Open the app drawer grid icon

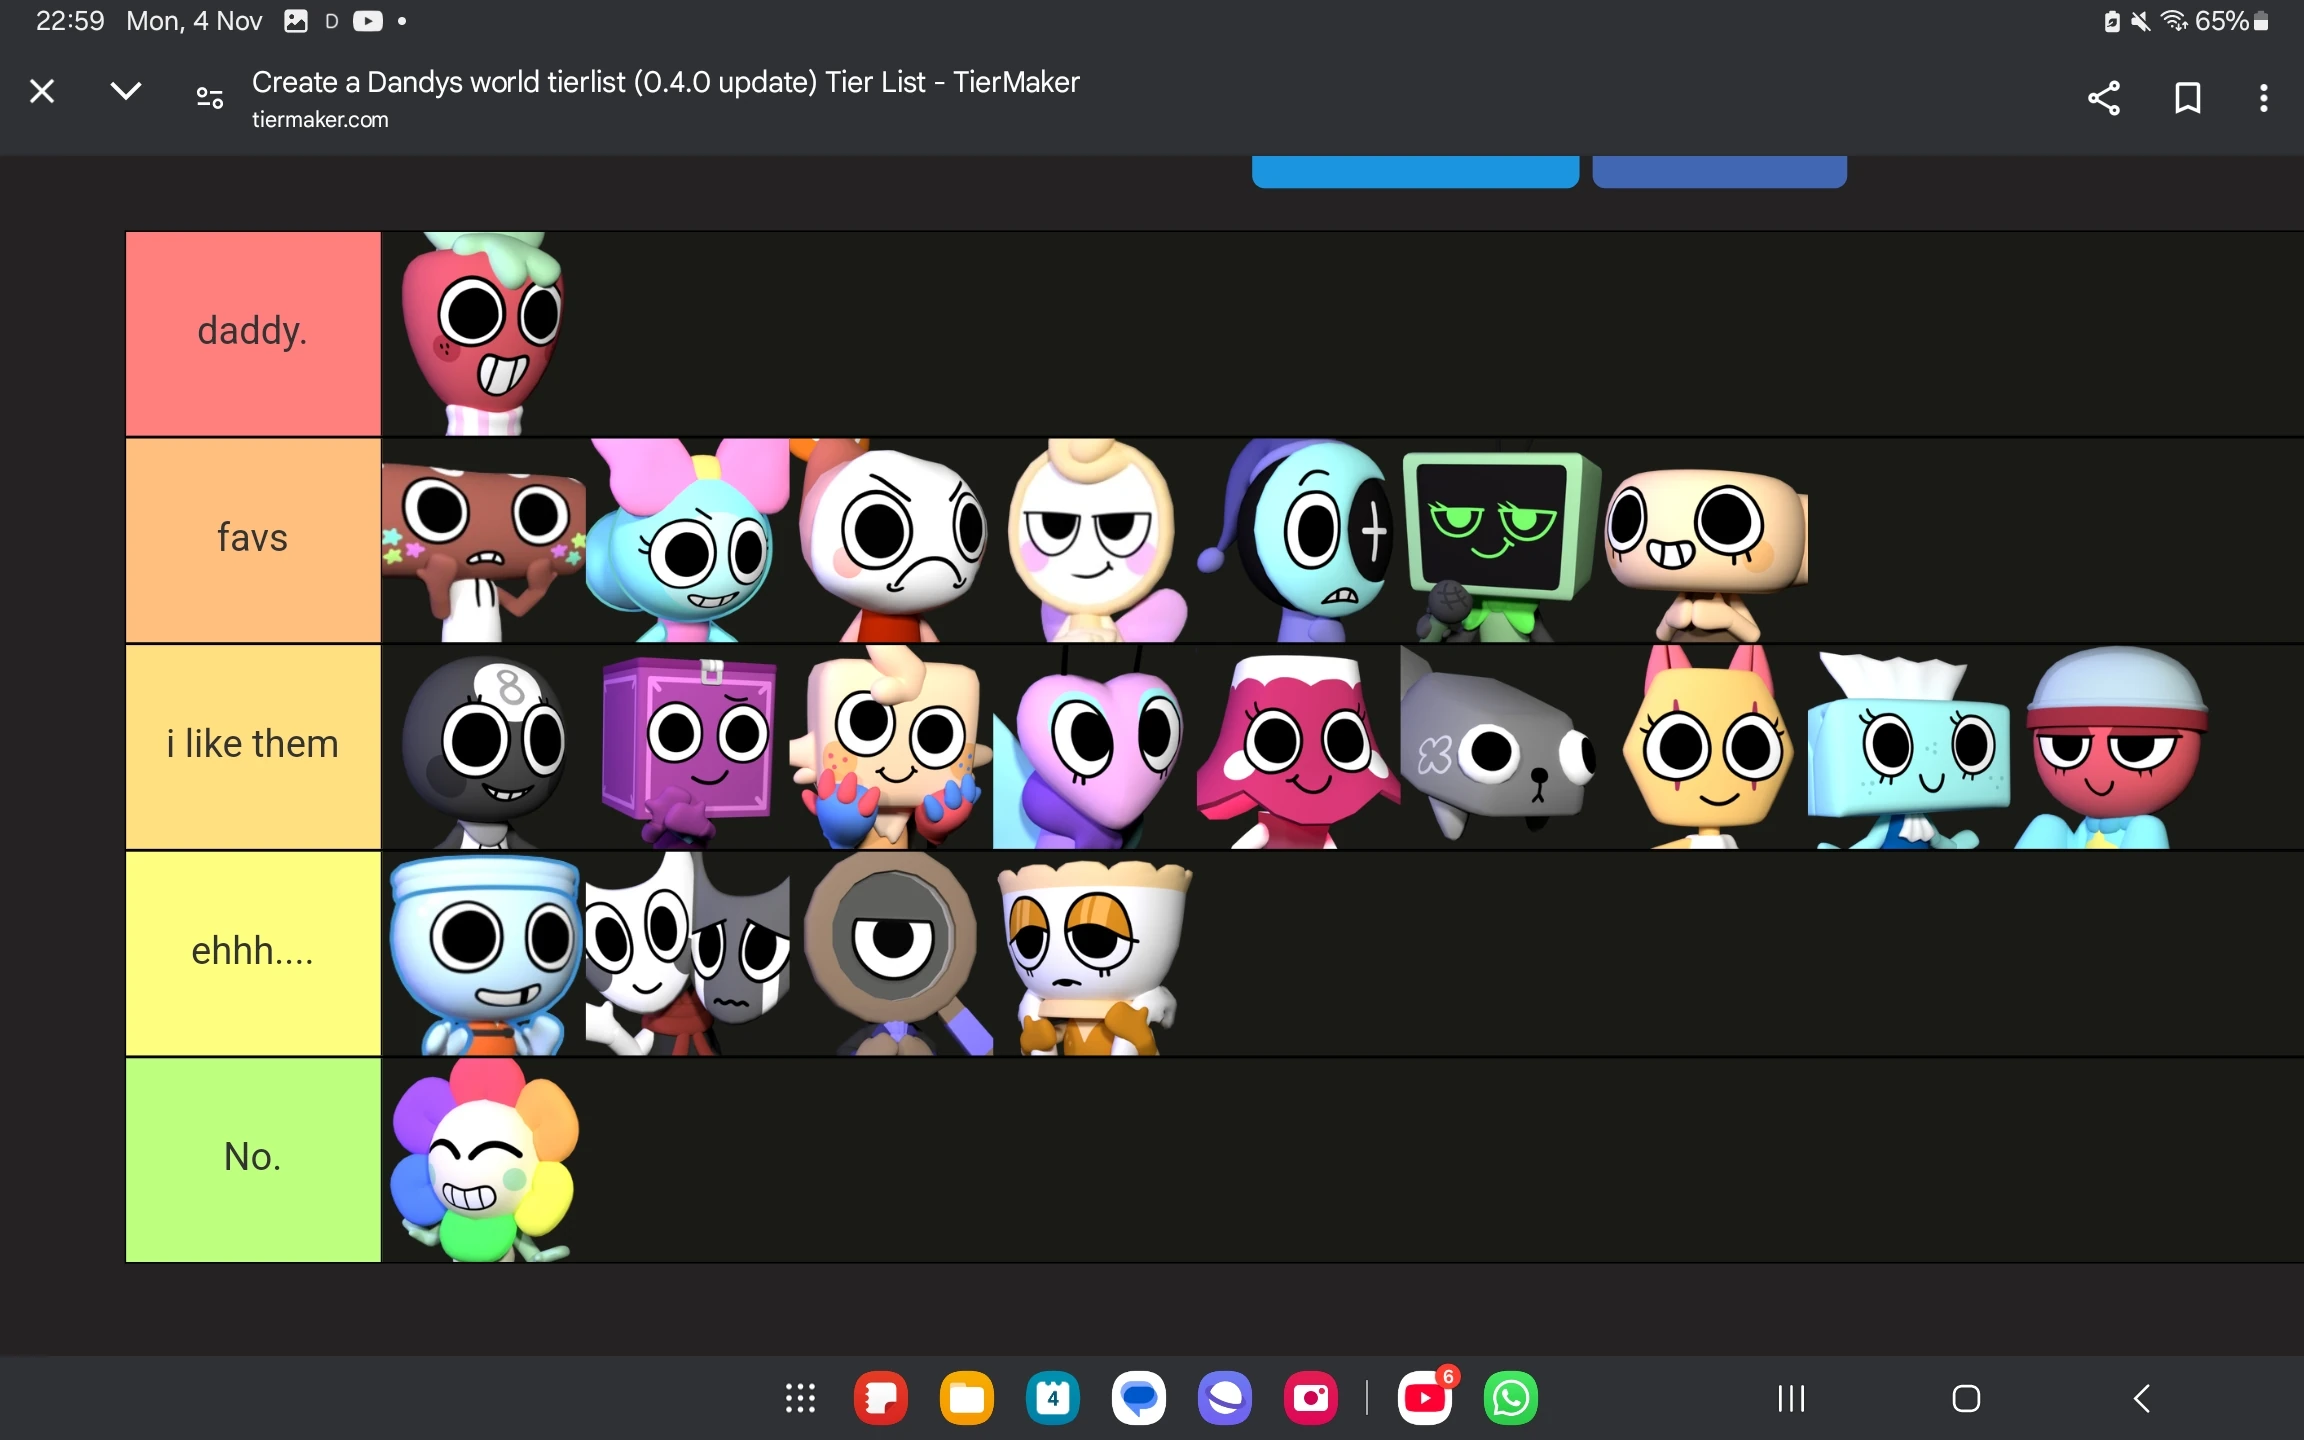coord(800,1398)
